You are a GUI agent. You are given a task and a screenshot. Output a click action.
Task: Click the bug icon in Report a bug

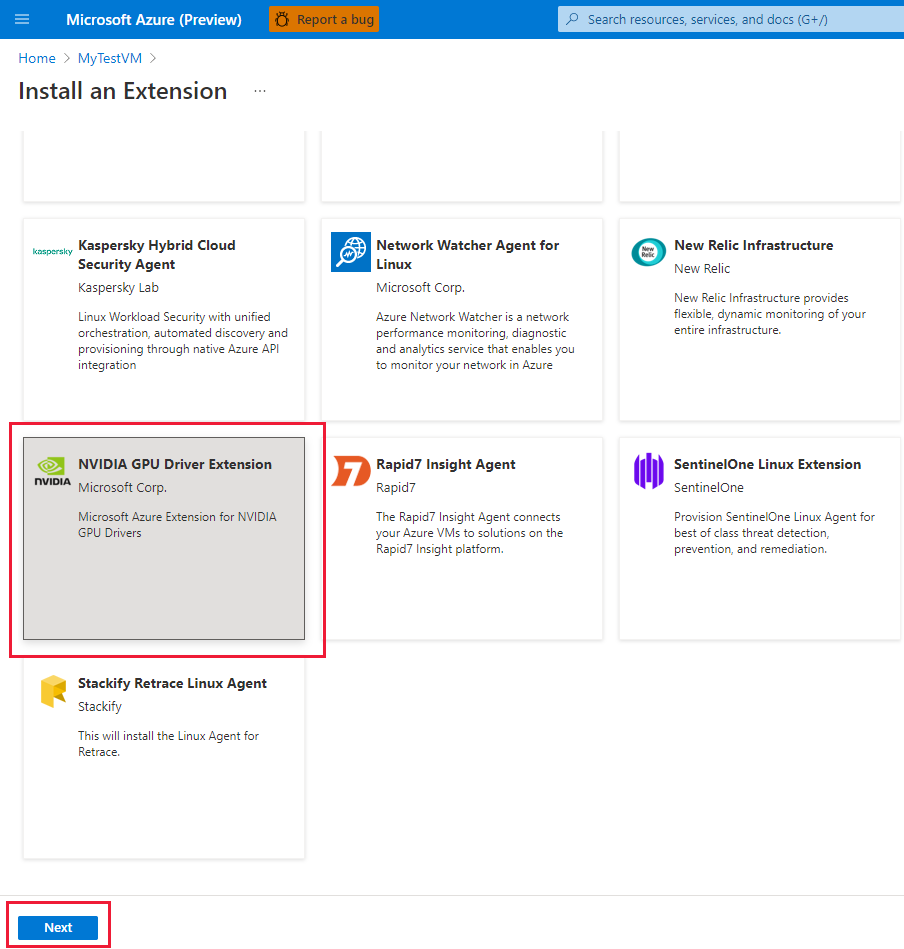point(282,18)
